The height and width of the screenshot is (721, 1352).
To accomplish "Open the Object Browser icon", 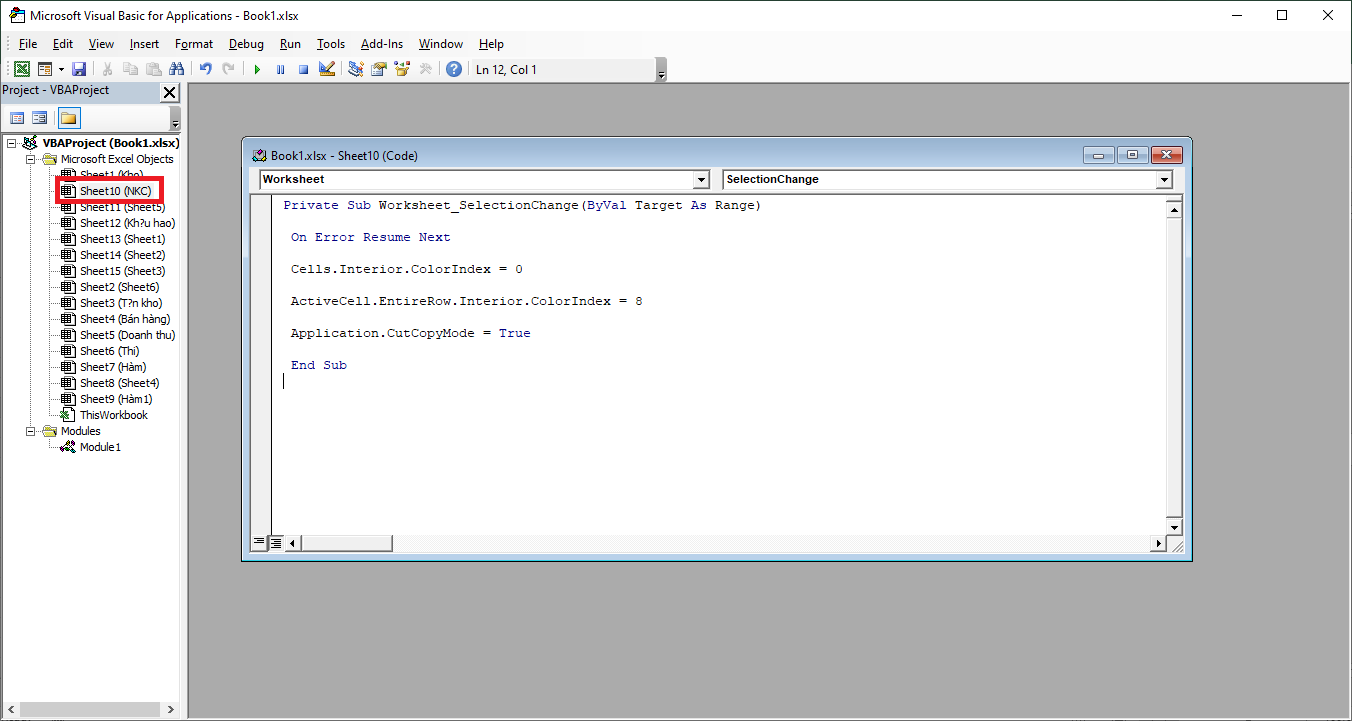I will point(402,69).
